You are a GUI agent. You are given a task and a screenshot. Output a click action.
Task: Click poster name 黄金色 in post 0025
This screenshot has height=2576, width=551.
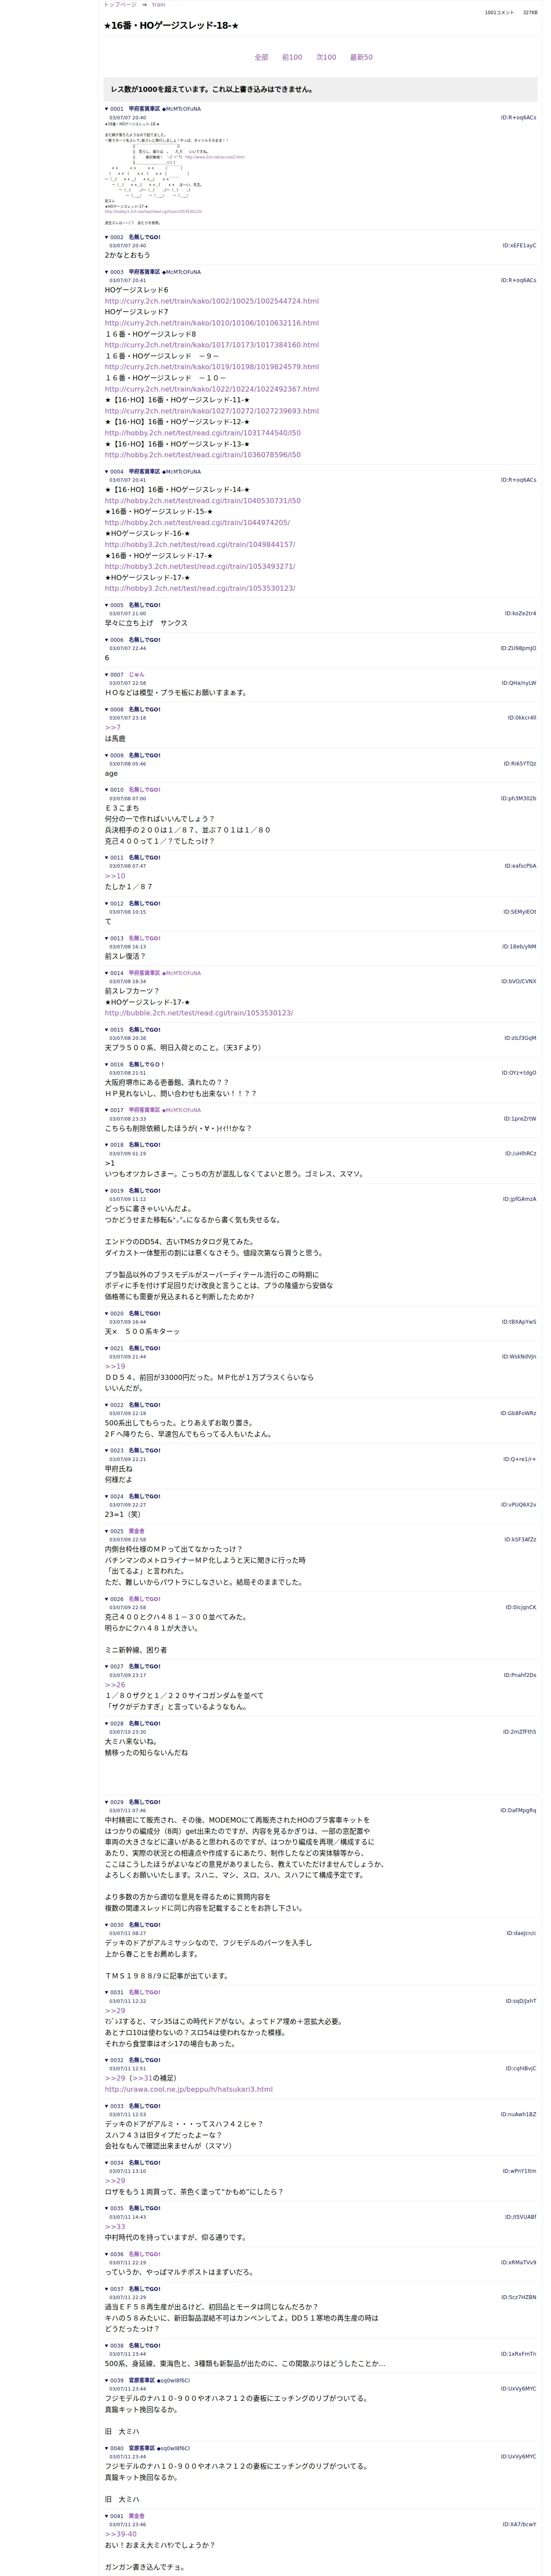pos(137,1531)
